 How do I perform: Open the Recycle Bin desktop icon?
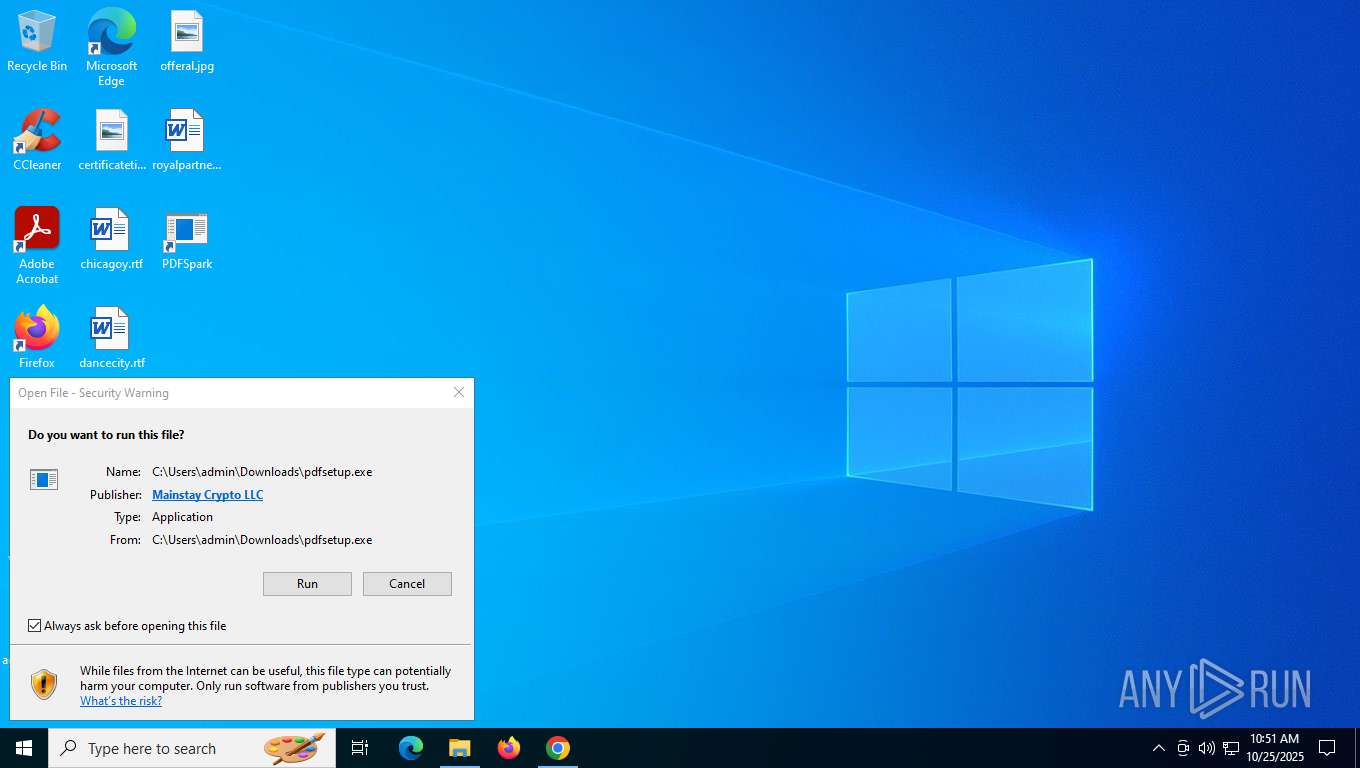37,41
